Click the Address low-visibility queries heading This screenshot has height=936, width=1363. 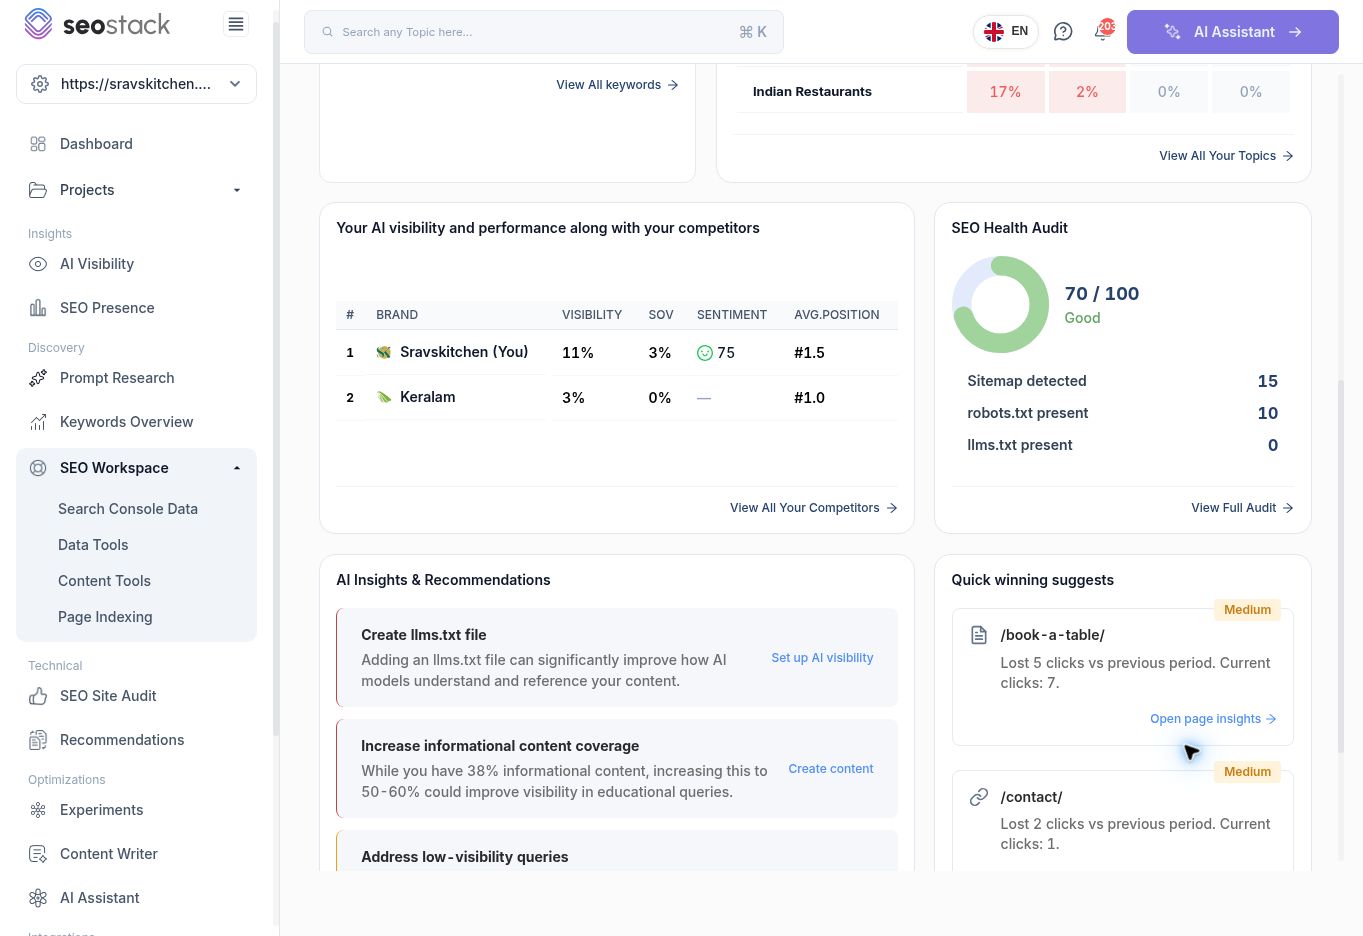464,857
